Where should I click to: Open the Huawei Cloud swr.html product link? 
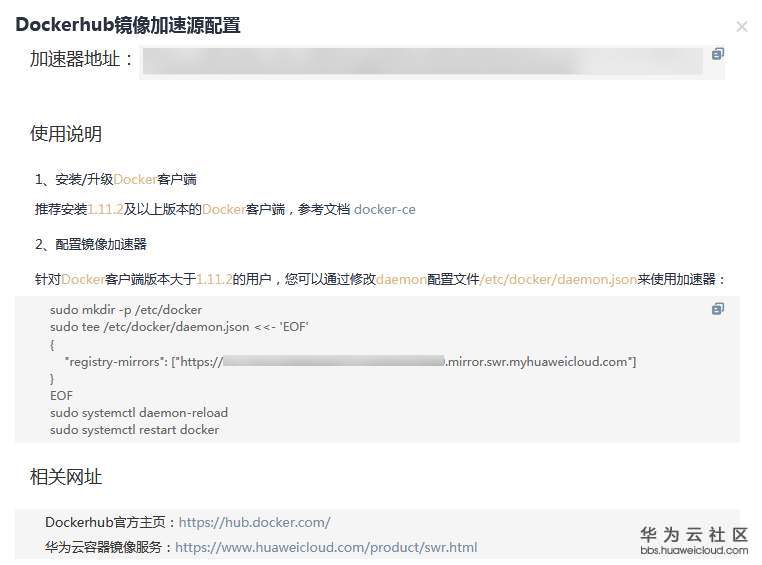tap(326, 547)
